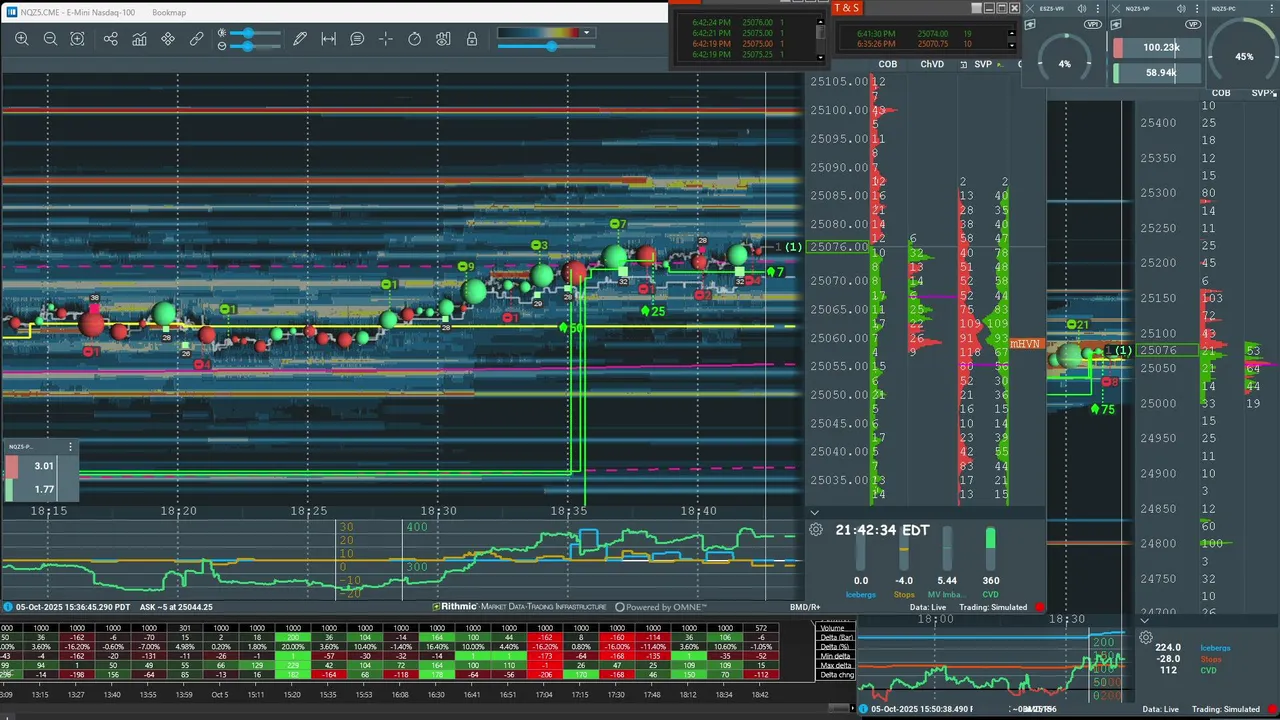1280x720 pixels.
Task: Click the diamond-shaped studies icon
Action: tap(168, 39)
